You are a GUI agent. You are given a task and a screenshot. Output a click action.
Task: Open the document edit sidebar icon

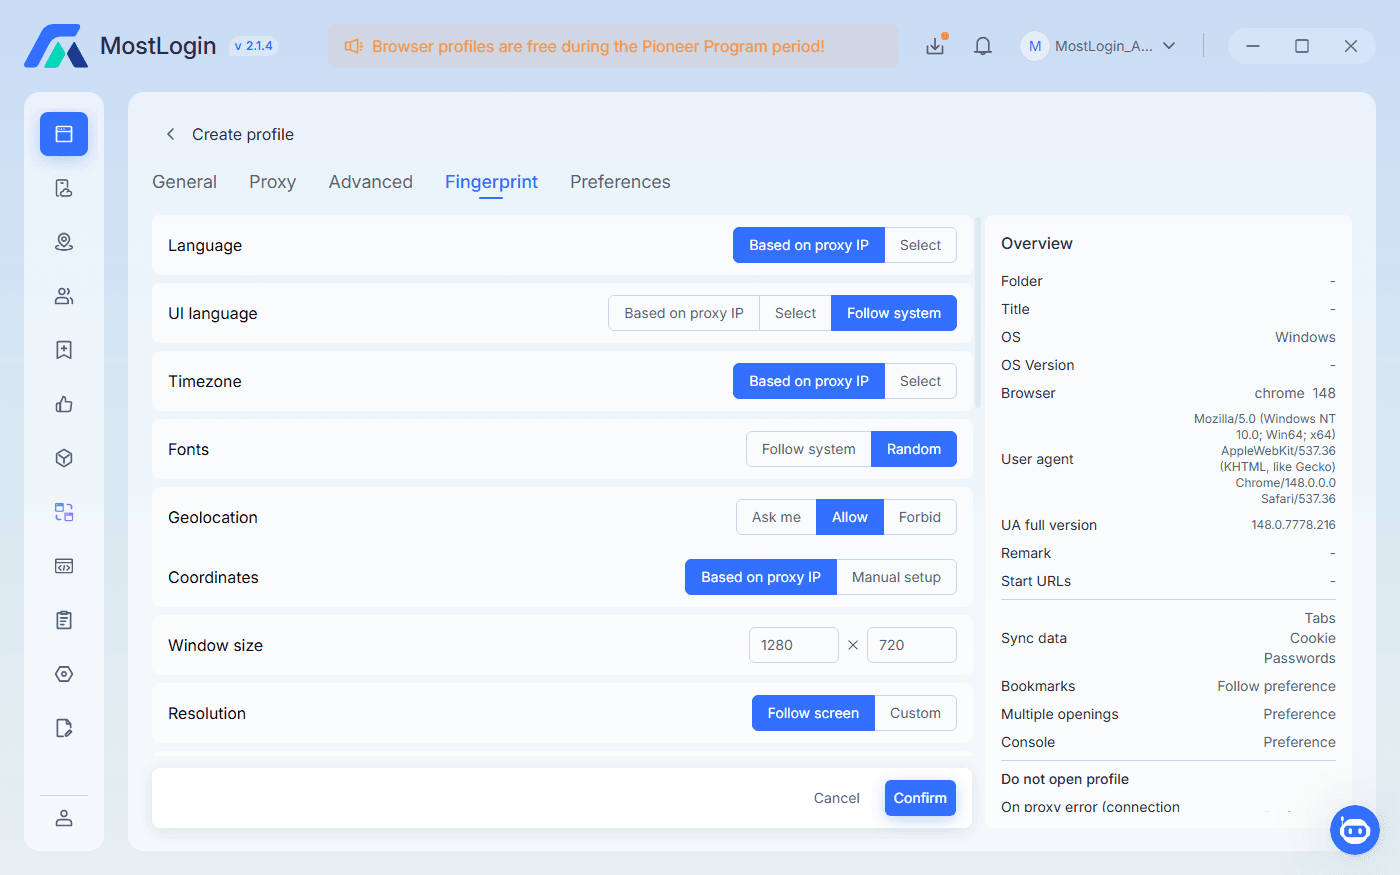tap(64, 728)
